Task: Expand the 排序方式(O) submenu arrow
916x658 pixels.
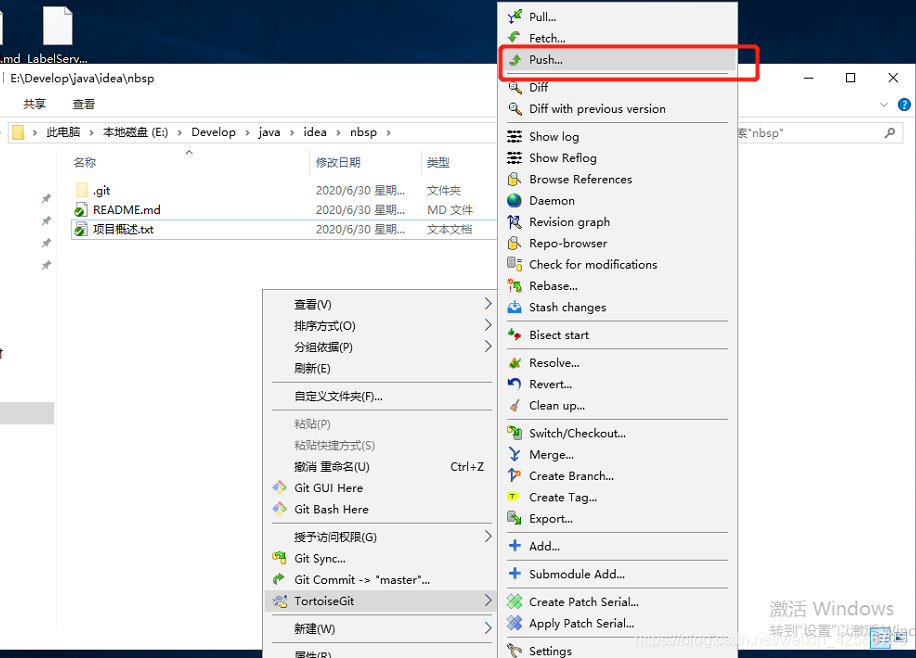Action: pos(488,325)
